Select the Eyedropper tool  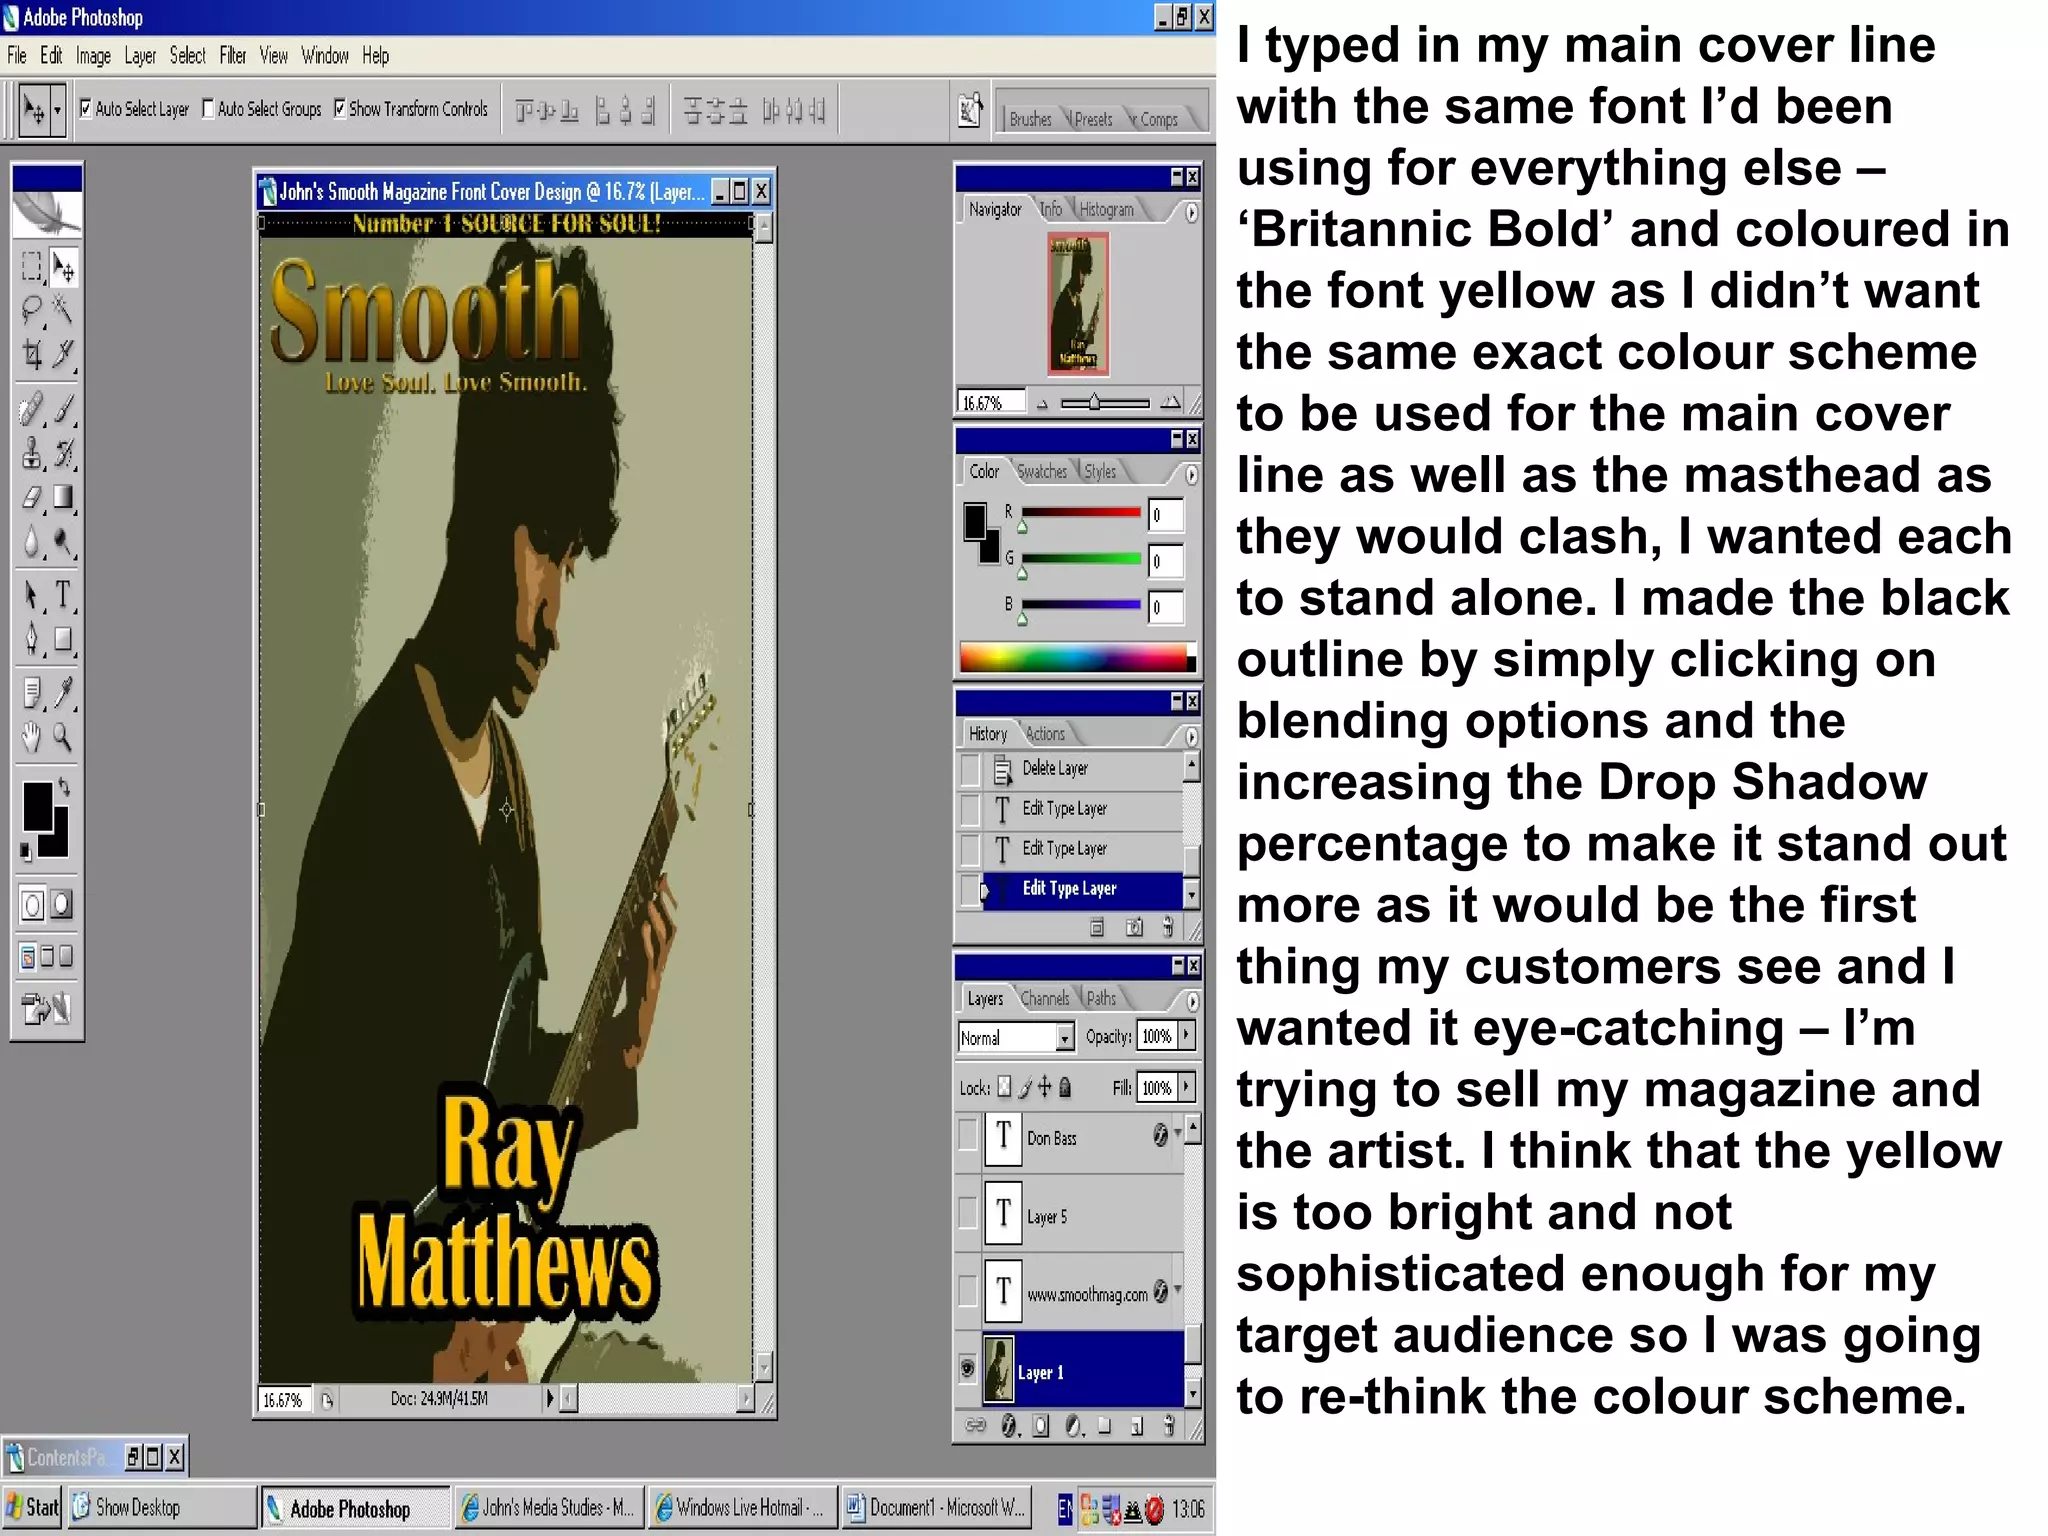click(63, 693)
